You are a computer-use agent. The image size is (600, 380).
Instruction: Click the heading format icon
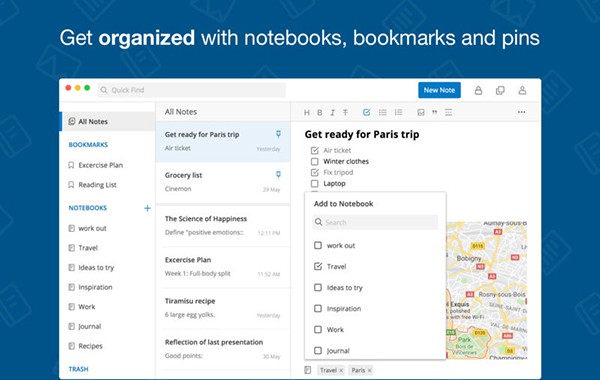pyautogui.click(x=307, y=113)
